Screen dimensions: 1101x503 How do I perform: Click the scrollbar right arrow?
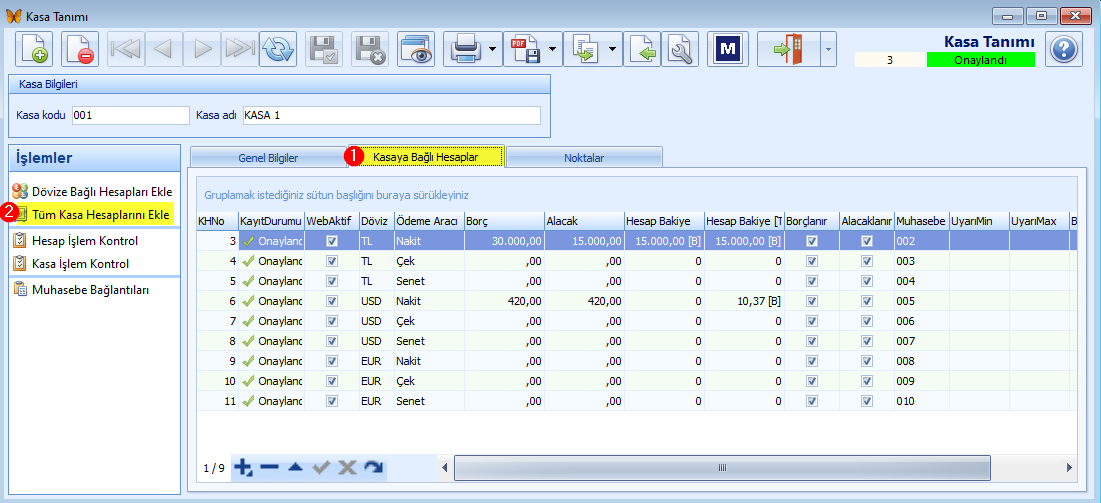tap(1069, 467)
